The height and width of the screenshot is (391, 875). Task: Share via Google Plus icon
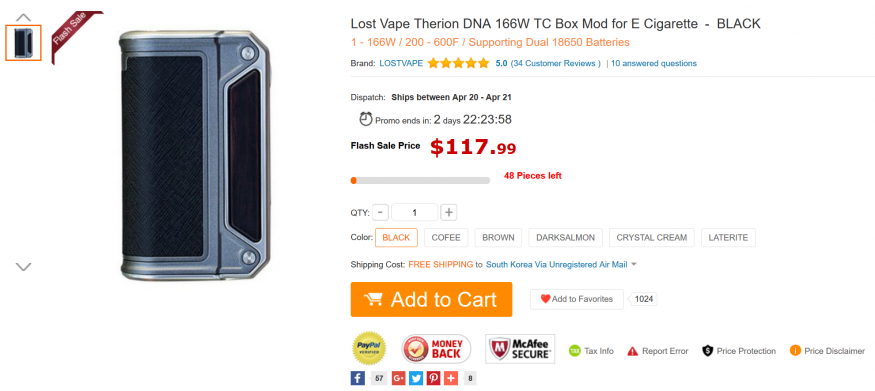[x=398, y=378]
